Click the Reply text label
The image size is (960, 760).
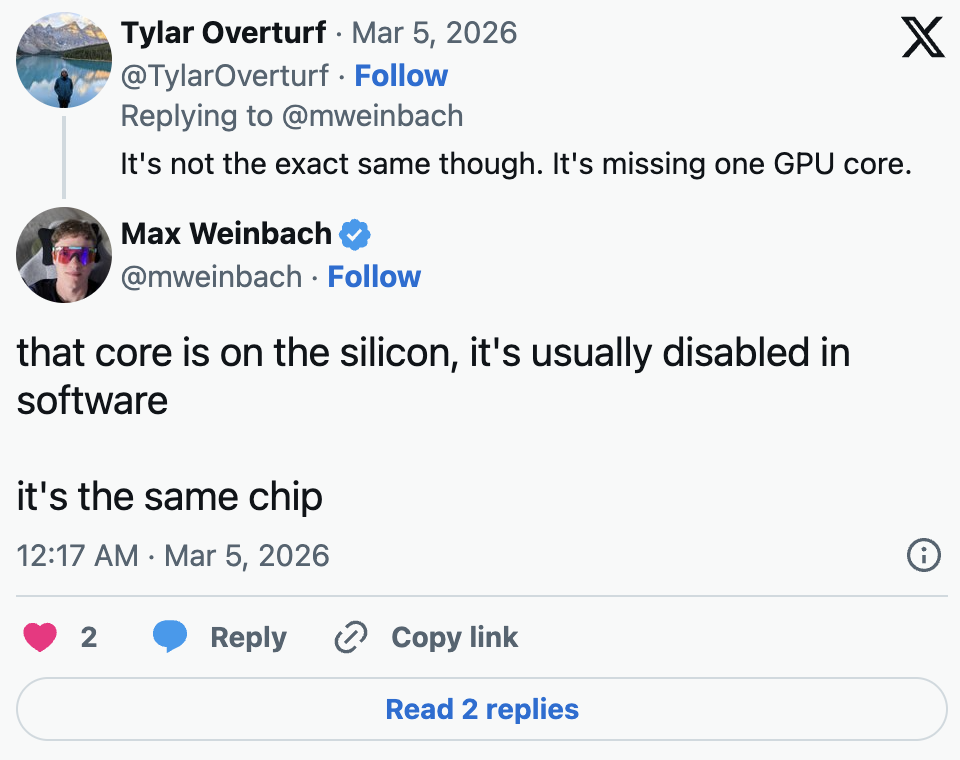[x=248, y=637]
